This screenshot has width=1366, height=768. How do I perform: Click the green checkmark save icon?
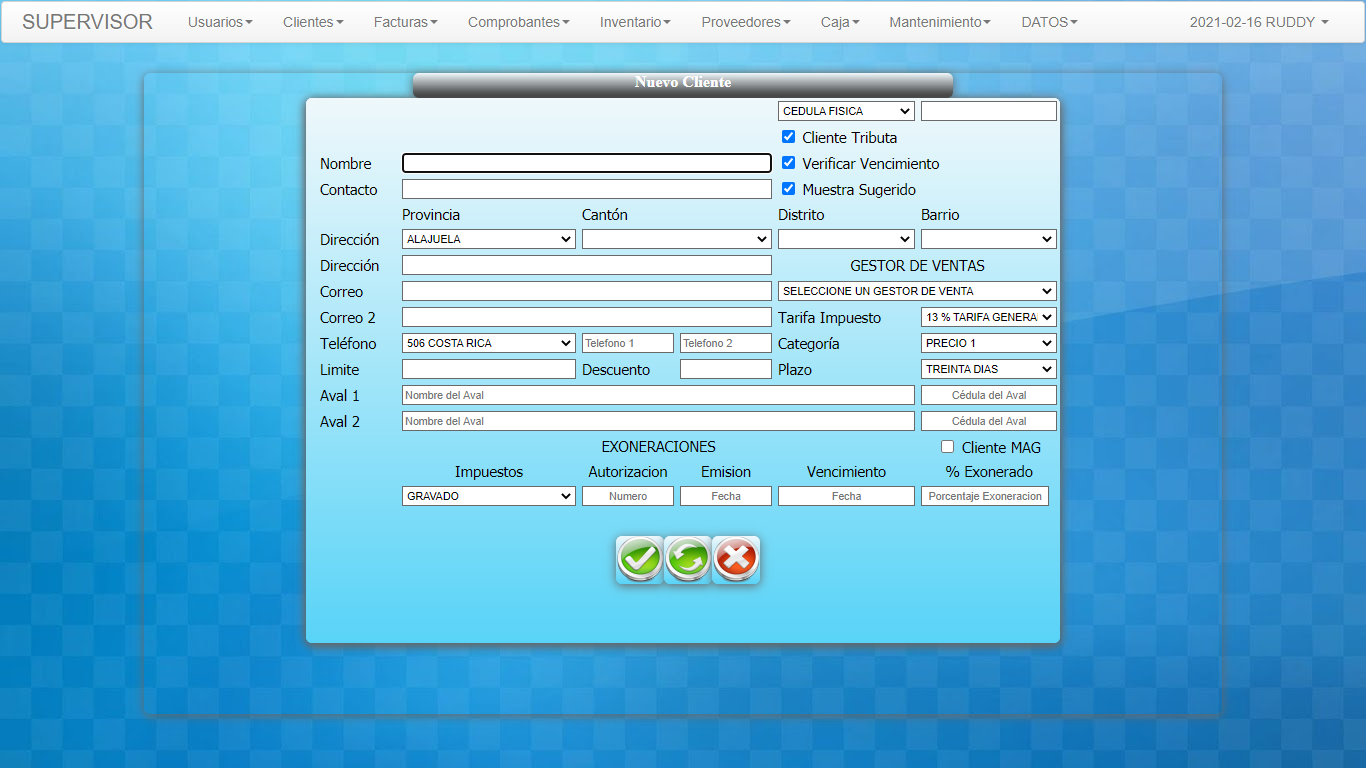pyautogui.click(x=639, y=559)
